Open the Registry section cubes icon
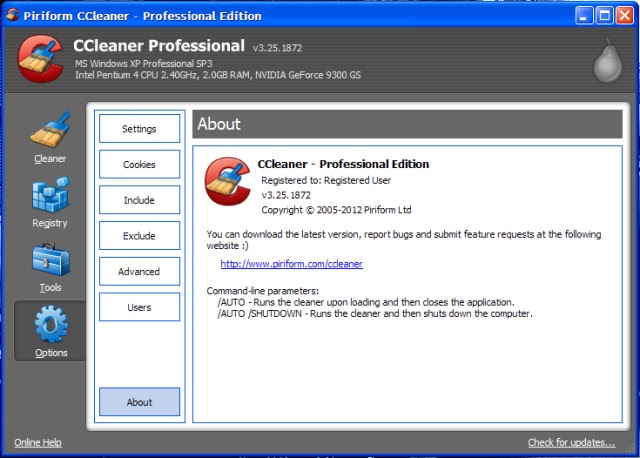The width and height of the screenshot is (640, 458). point(50,194)
